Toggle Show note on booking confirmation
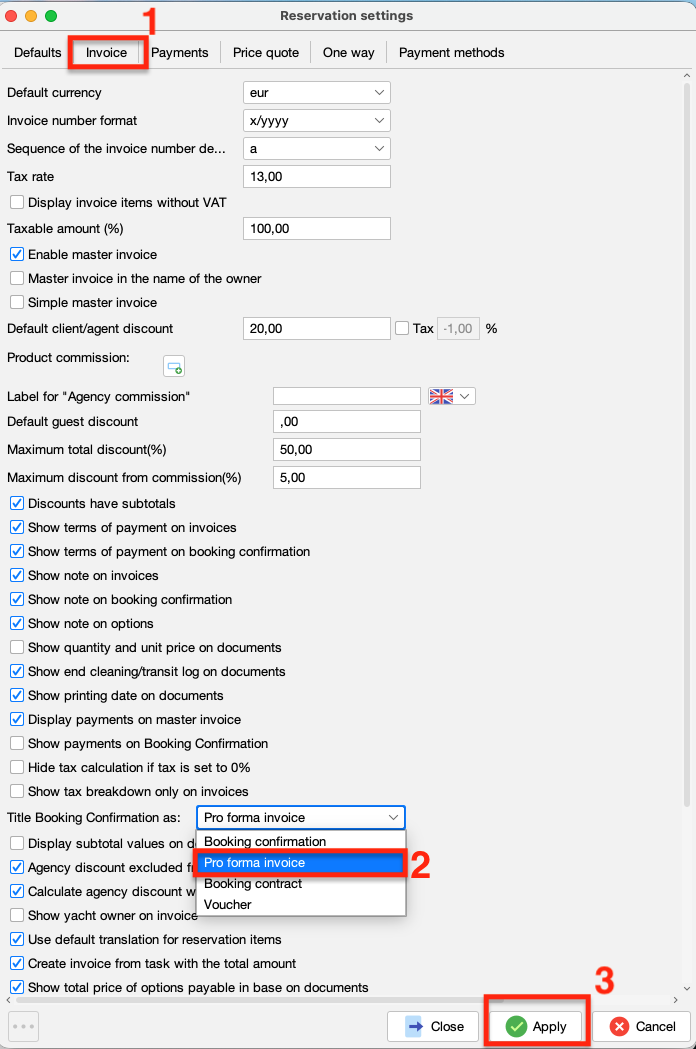The image size is (696, 1049). 17,599
